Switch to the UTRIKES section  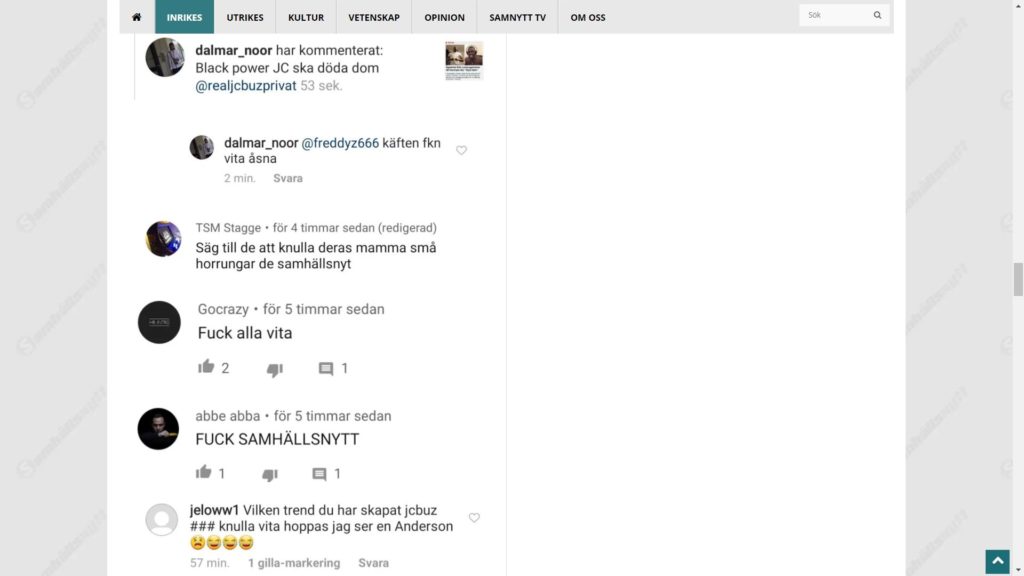click(x=245, y=17)
